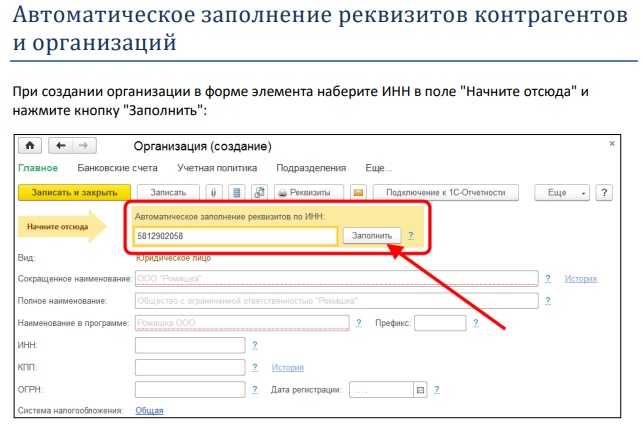Open the Еще... overflow in the tab row

pos(378,168)
